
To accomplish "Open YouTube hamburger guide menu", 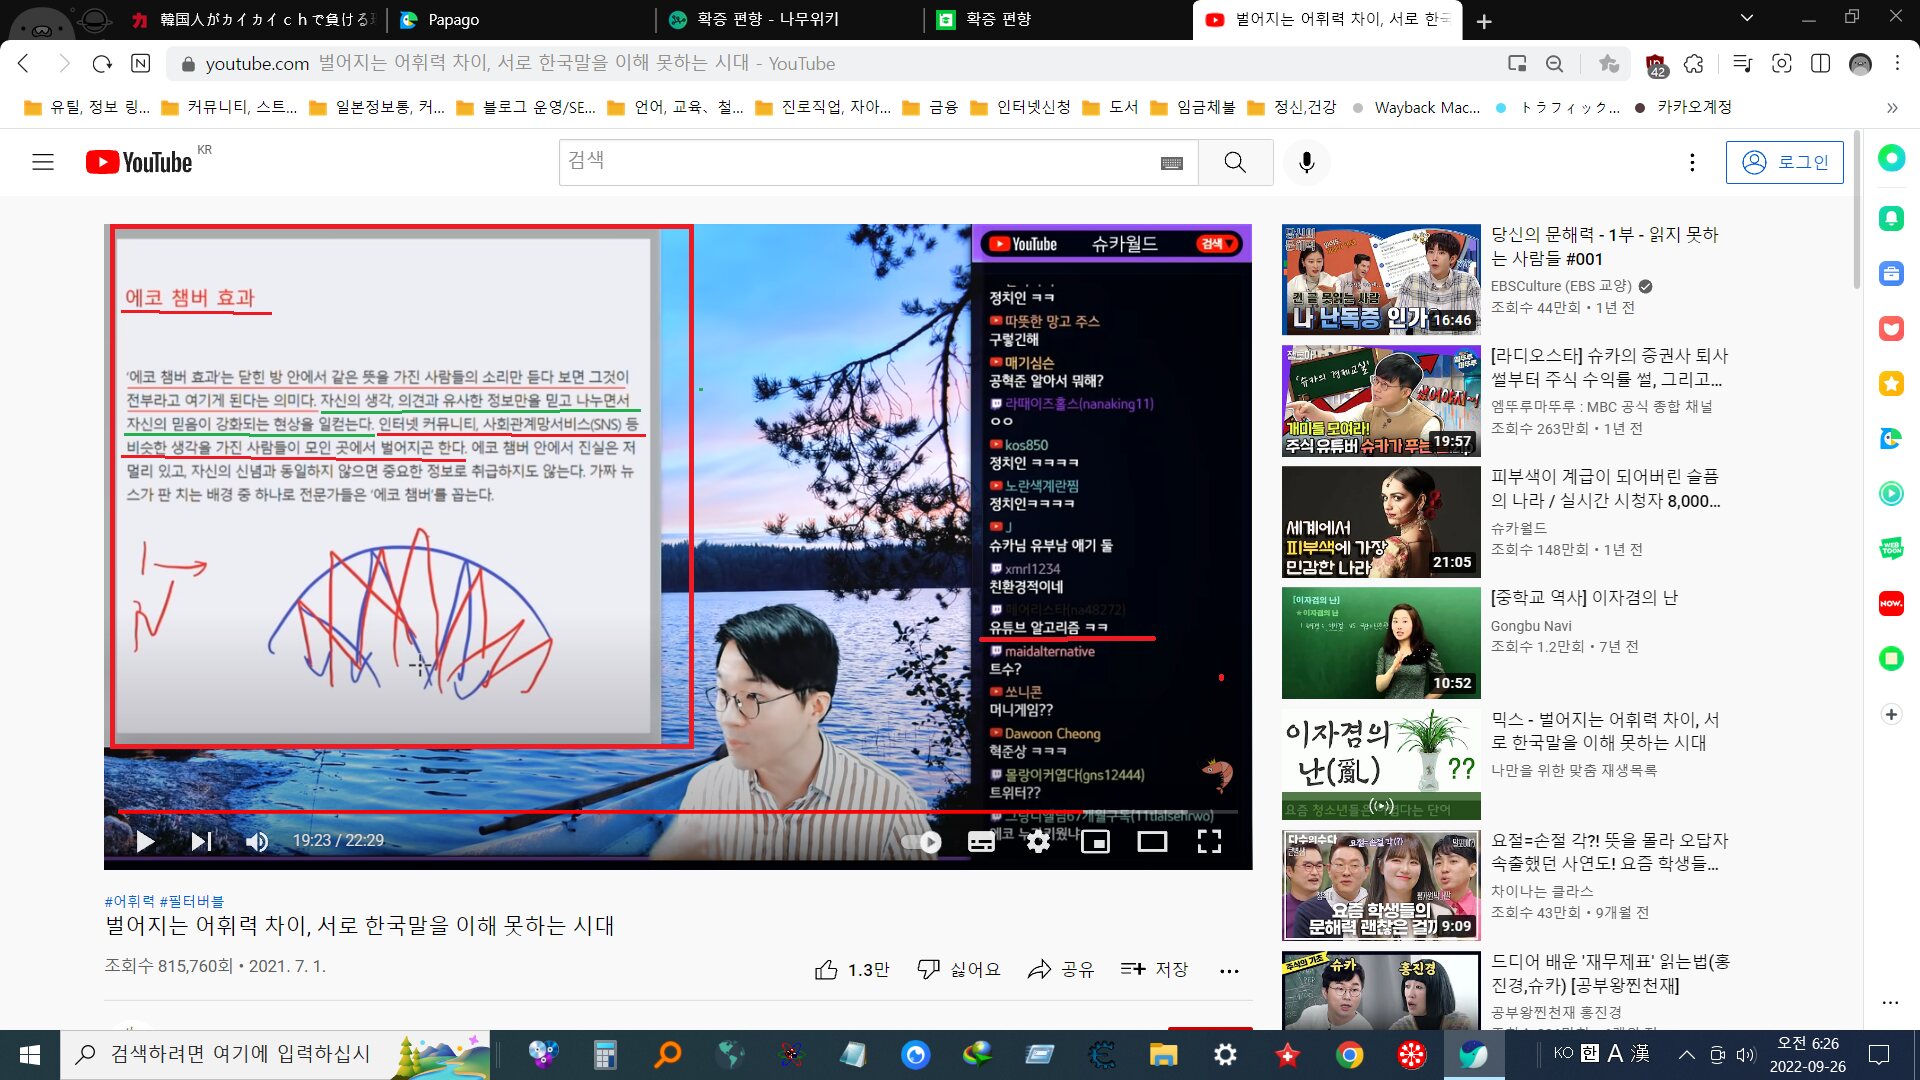I will point(43,162).
